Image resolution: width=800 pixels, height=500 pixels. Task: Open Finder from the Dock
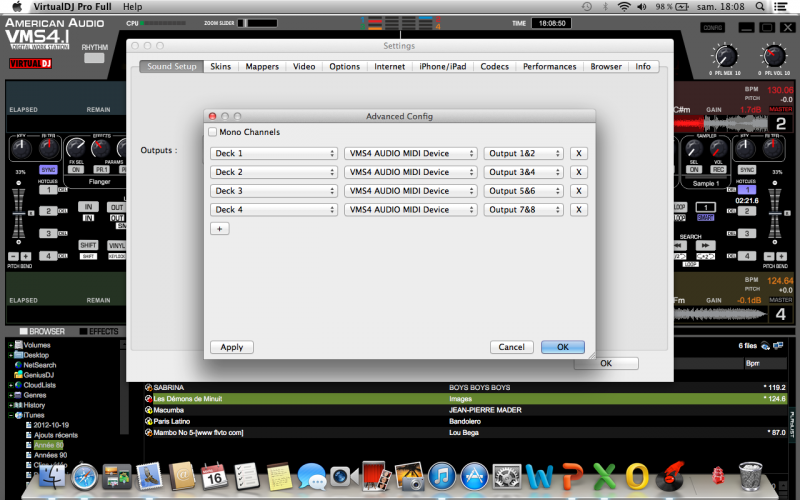pyautogui.click(x=52, y=477)
